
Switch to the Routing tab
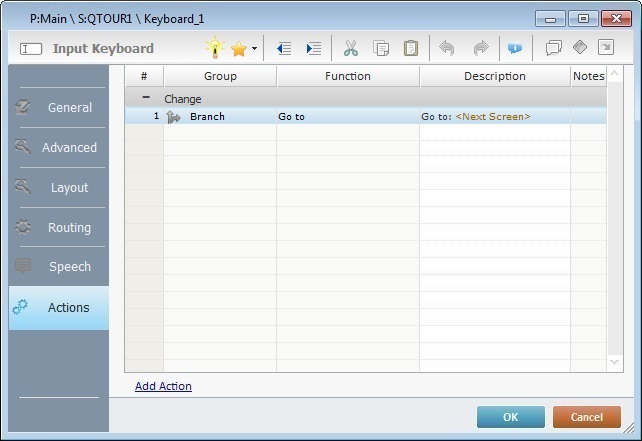[x=58, y=227]
